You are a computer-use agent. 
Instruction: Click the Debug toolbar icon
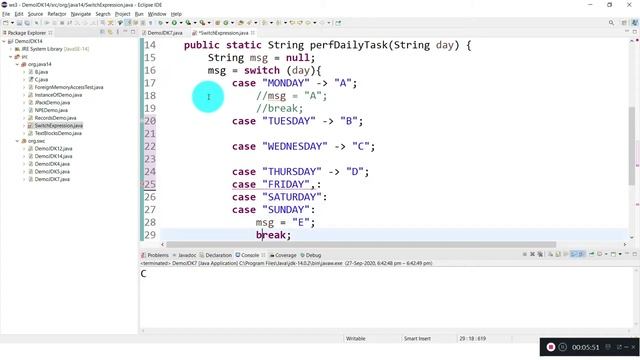tap(161, 23)
